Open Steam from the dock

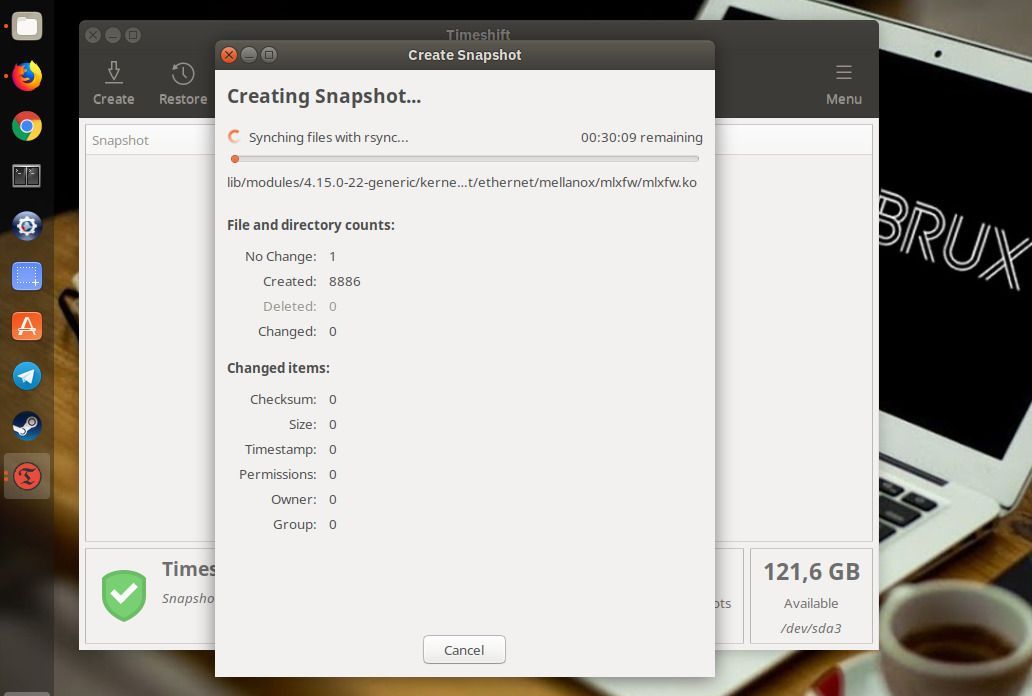coord(26,425)
